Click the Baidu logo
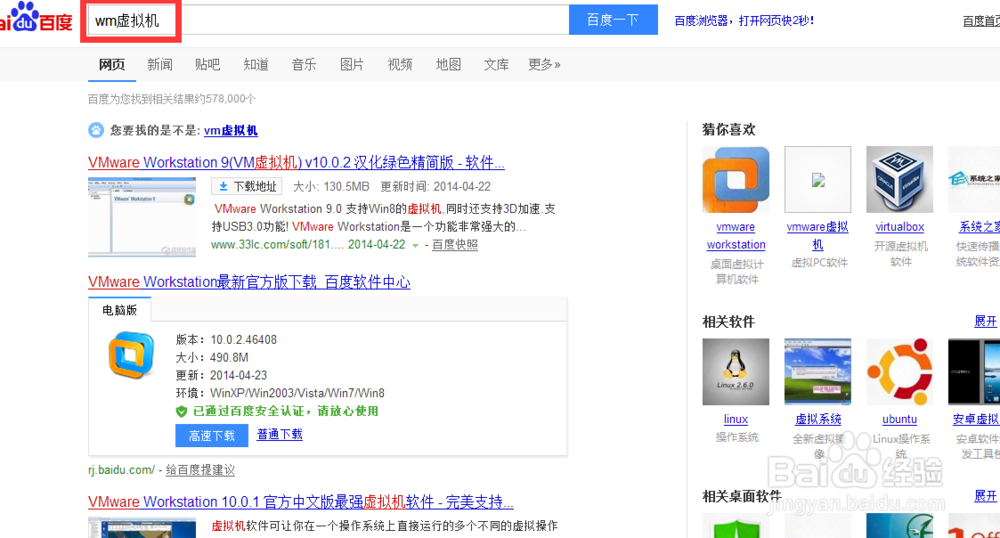This screenshot has width=1000, height=538. point(36,18)
